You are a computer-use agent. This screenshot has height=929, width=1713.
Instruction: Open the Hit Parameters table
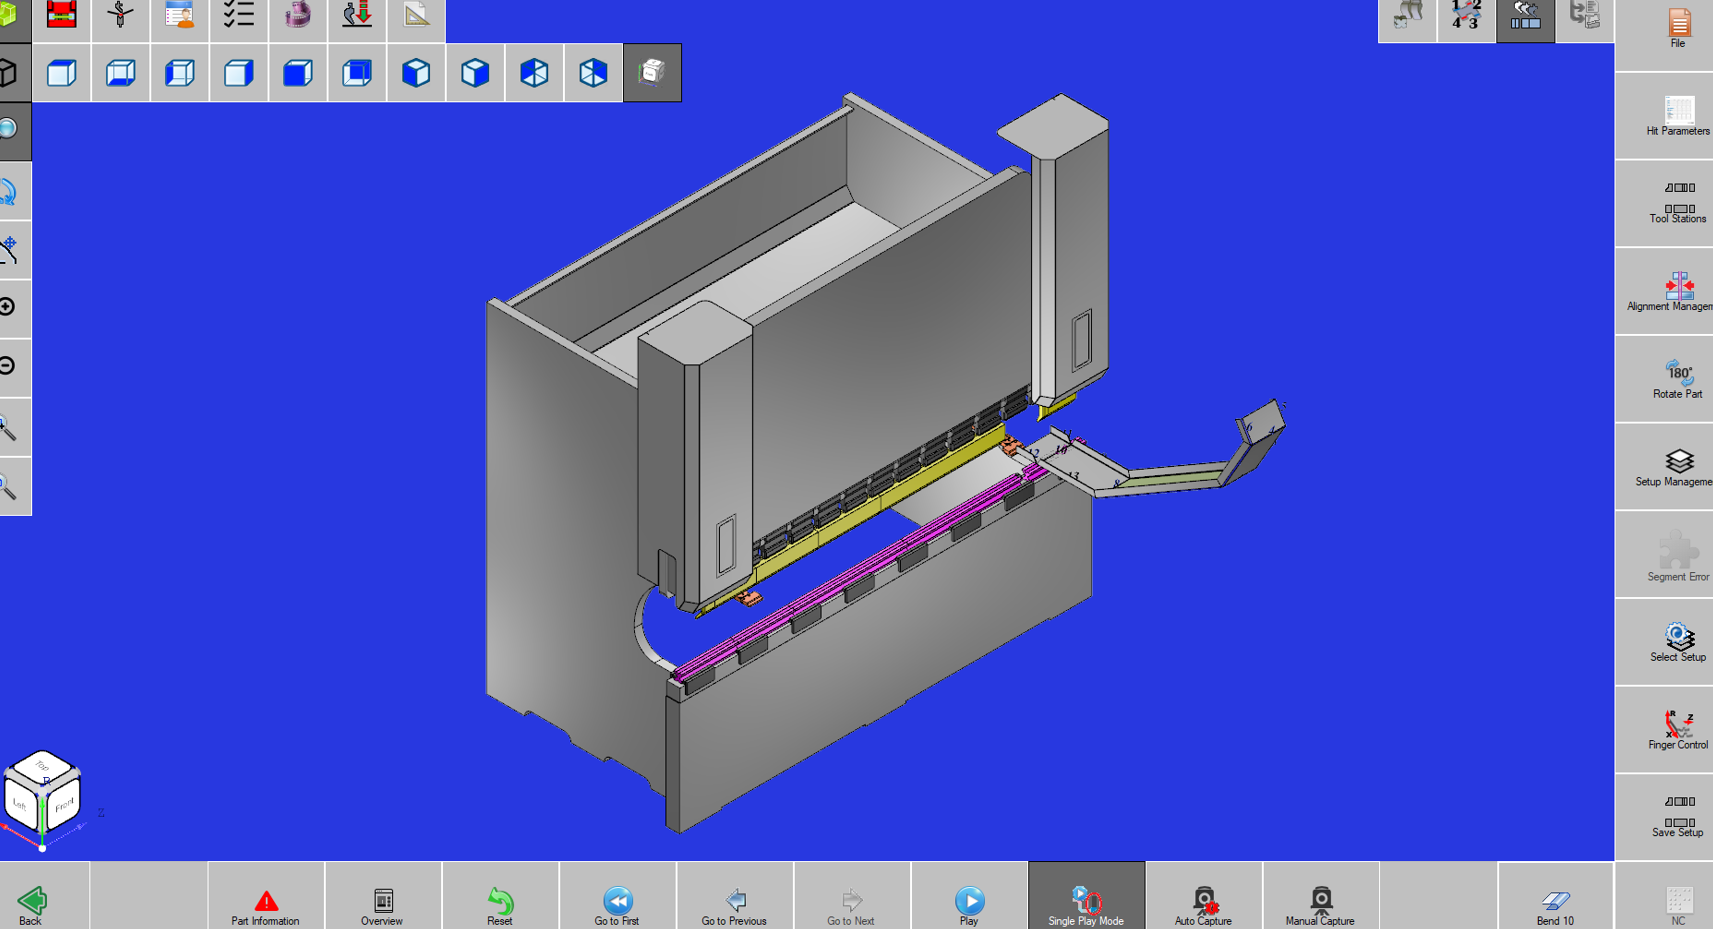[x=1677, y=115]
